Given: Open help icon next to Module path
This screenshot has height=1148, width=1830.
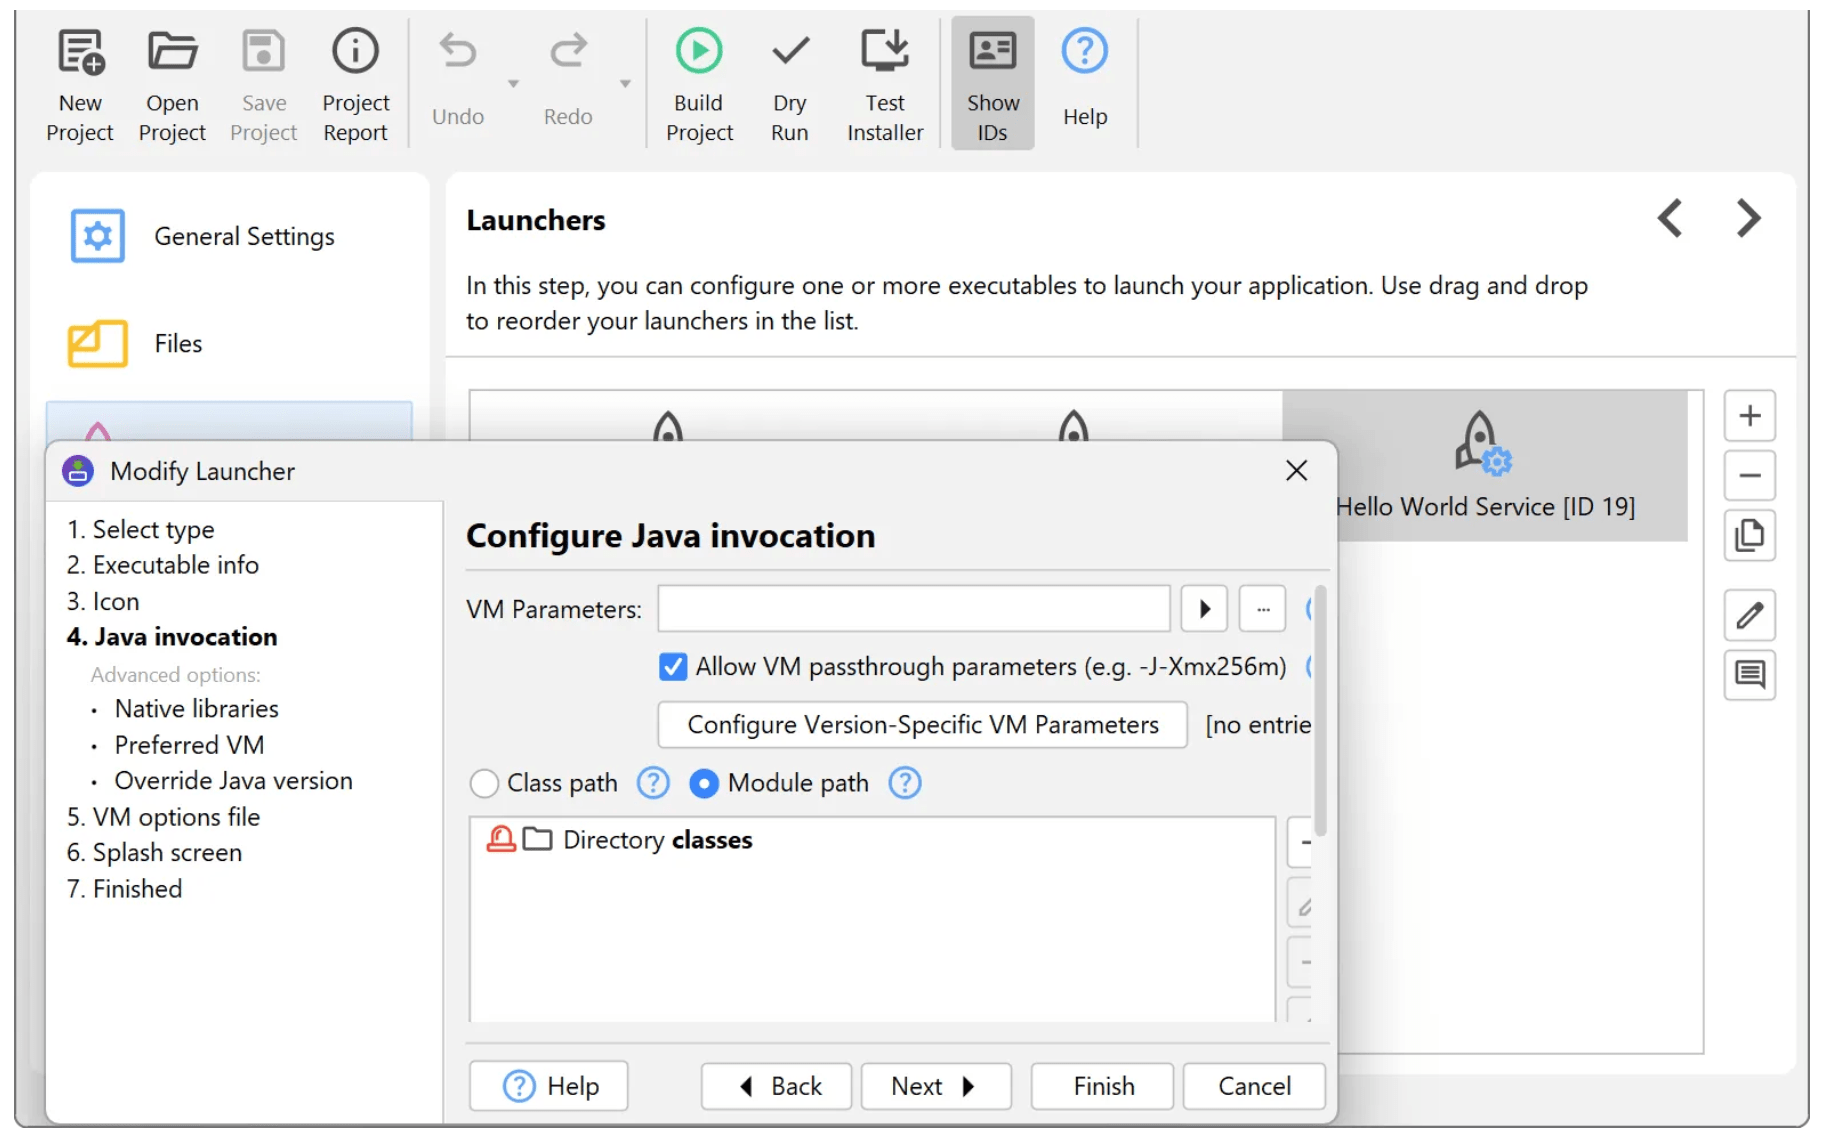Looking at the screenshot, I should (x=905, y=783).
